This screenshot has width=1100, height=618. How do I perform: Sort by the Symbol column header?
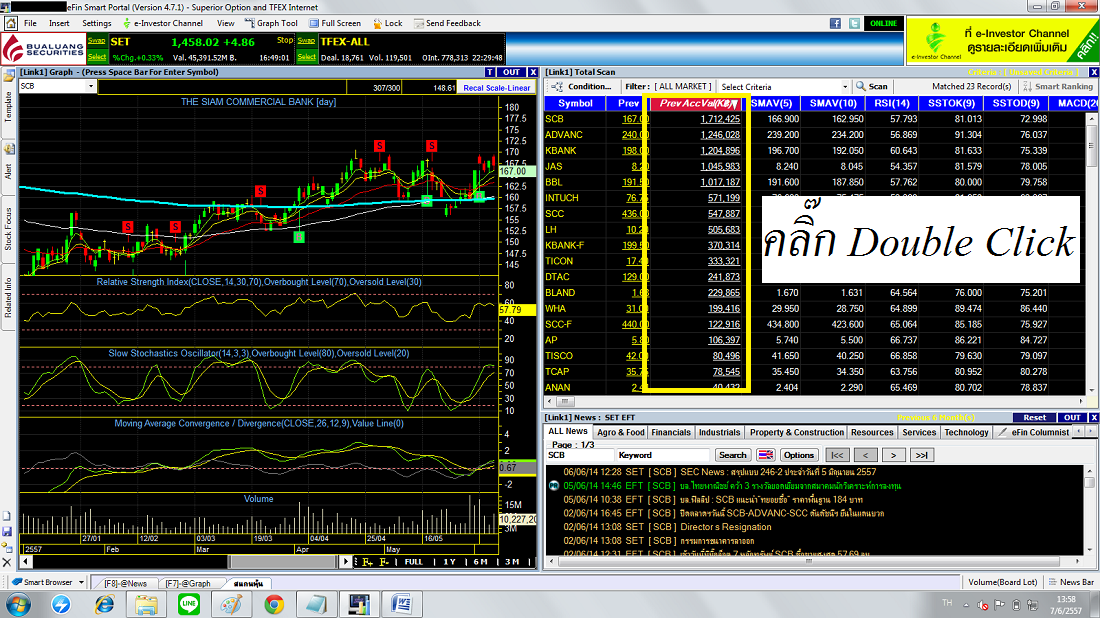tap(575, 103)
